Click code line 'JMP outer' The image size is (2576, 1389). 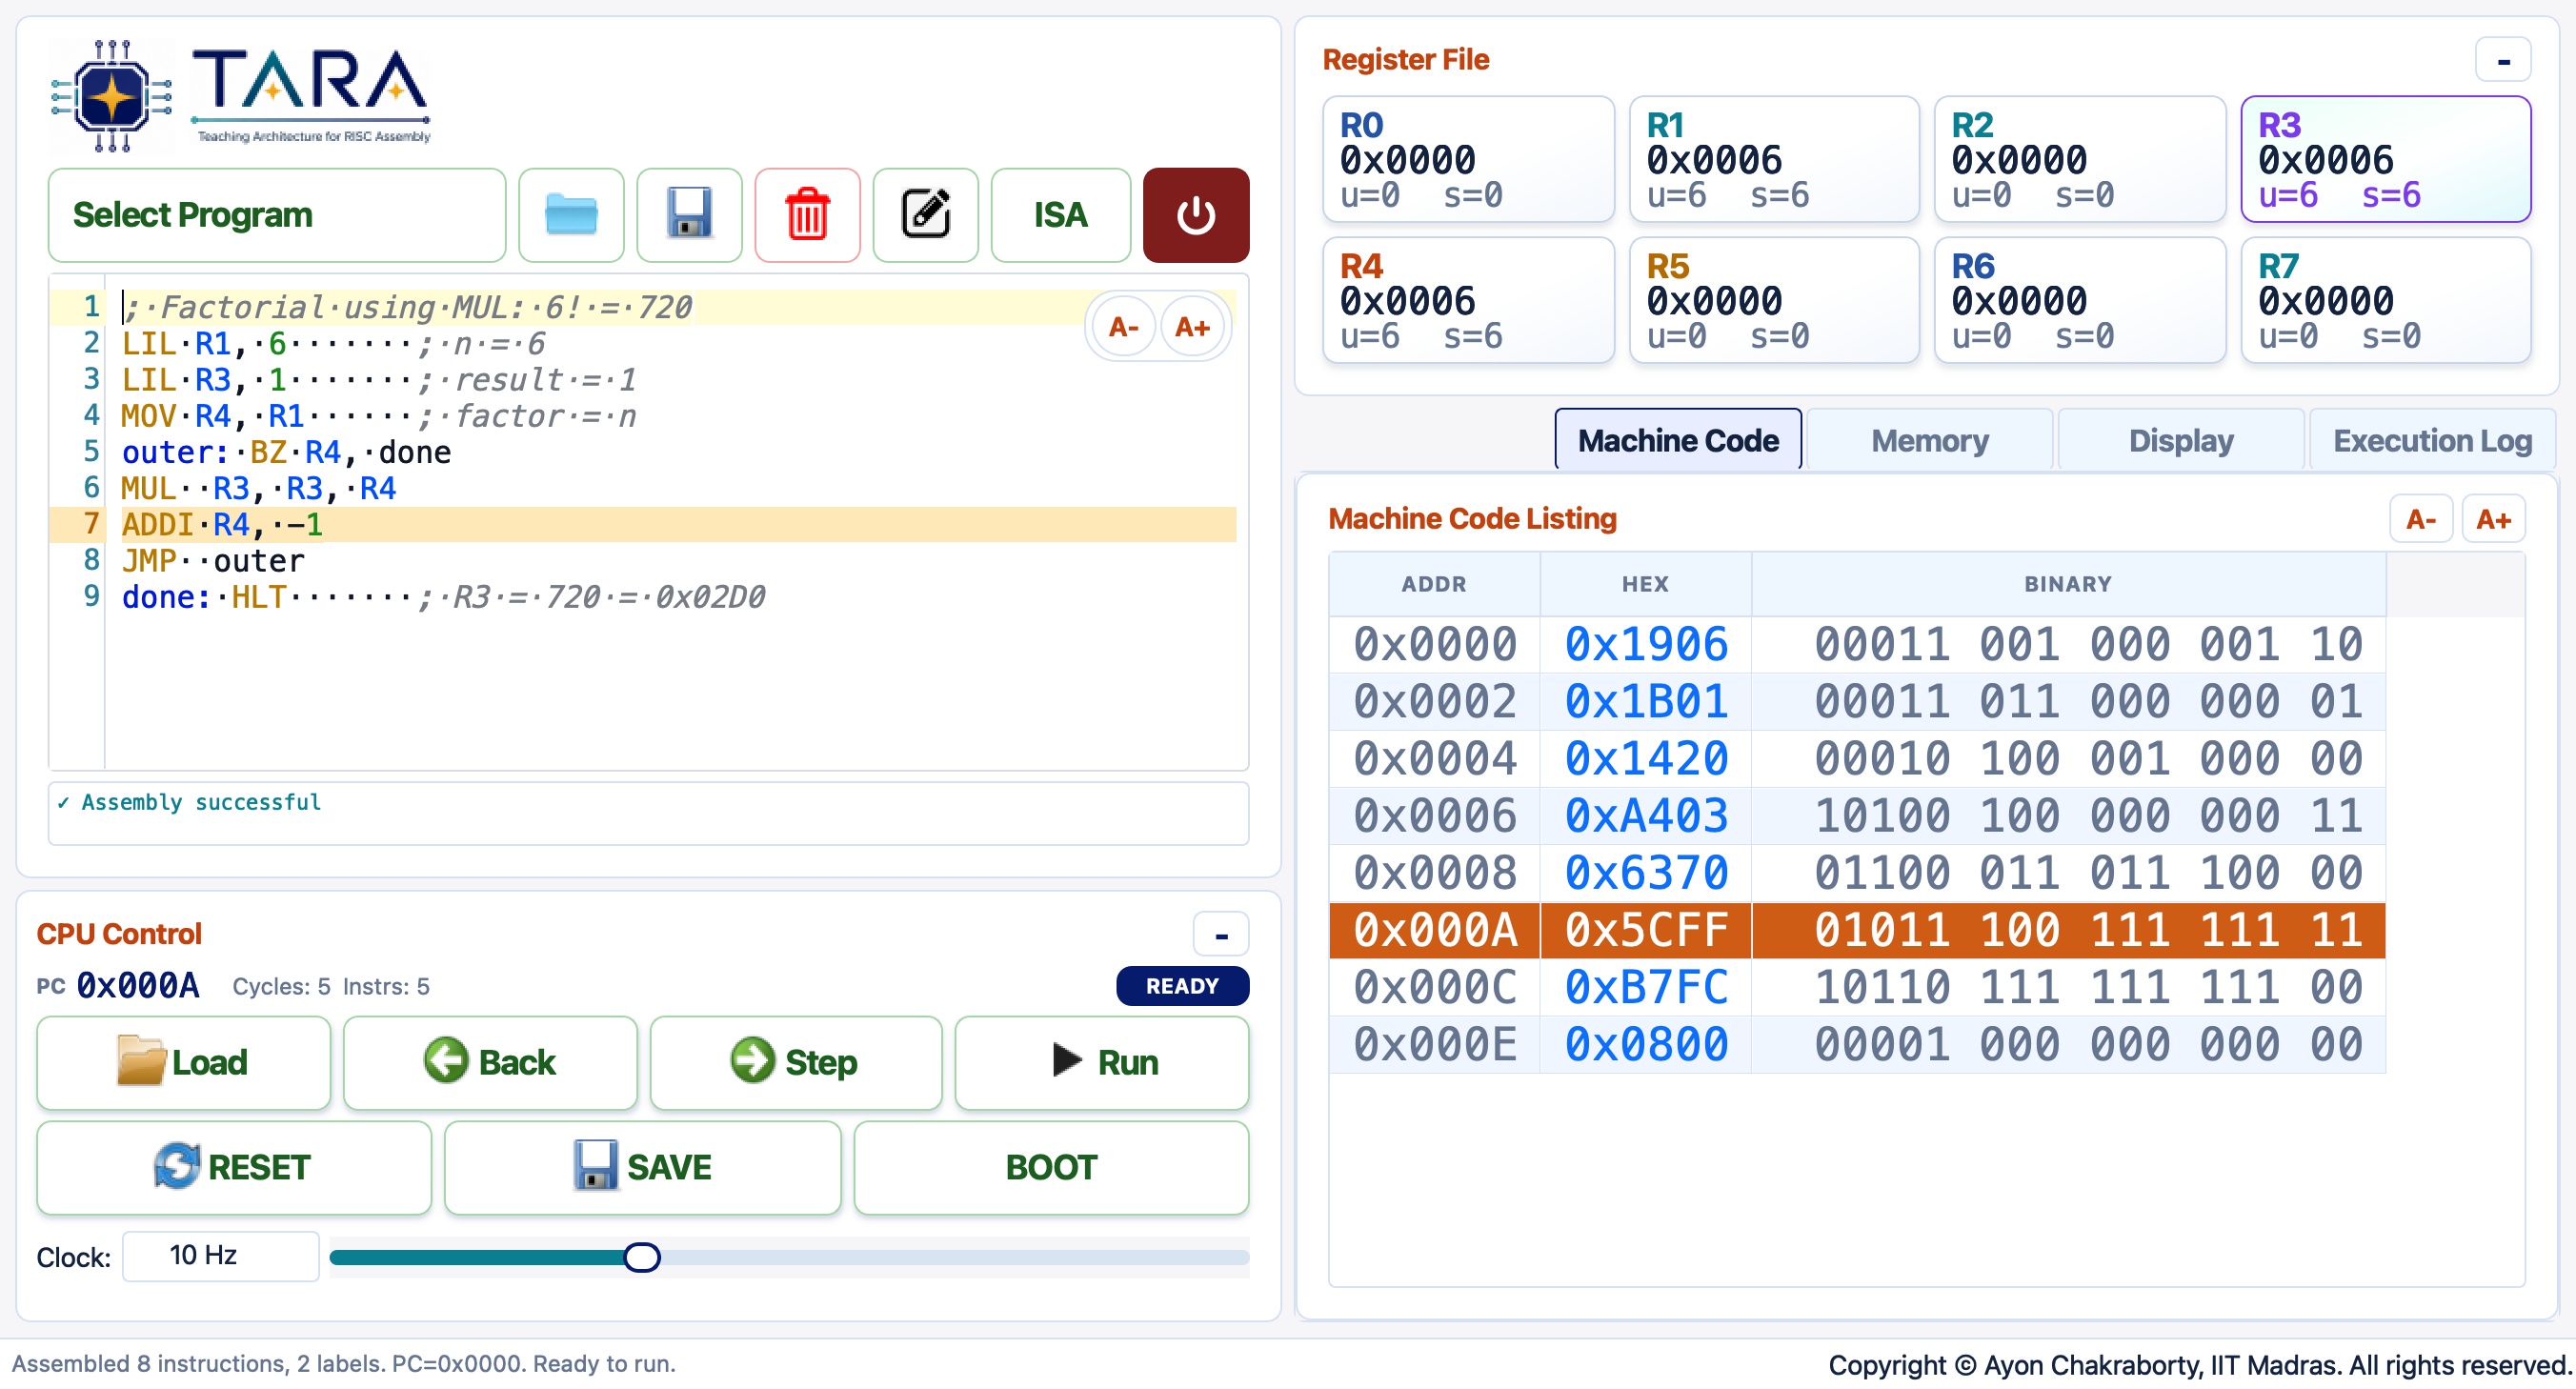point(213,561)
